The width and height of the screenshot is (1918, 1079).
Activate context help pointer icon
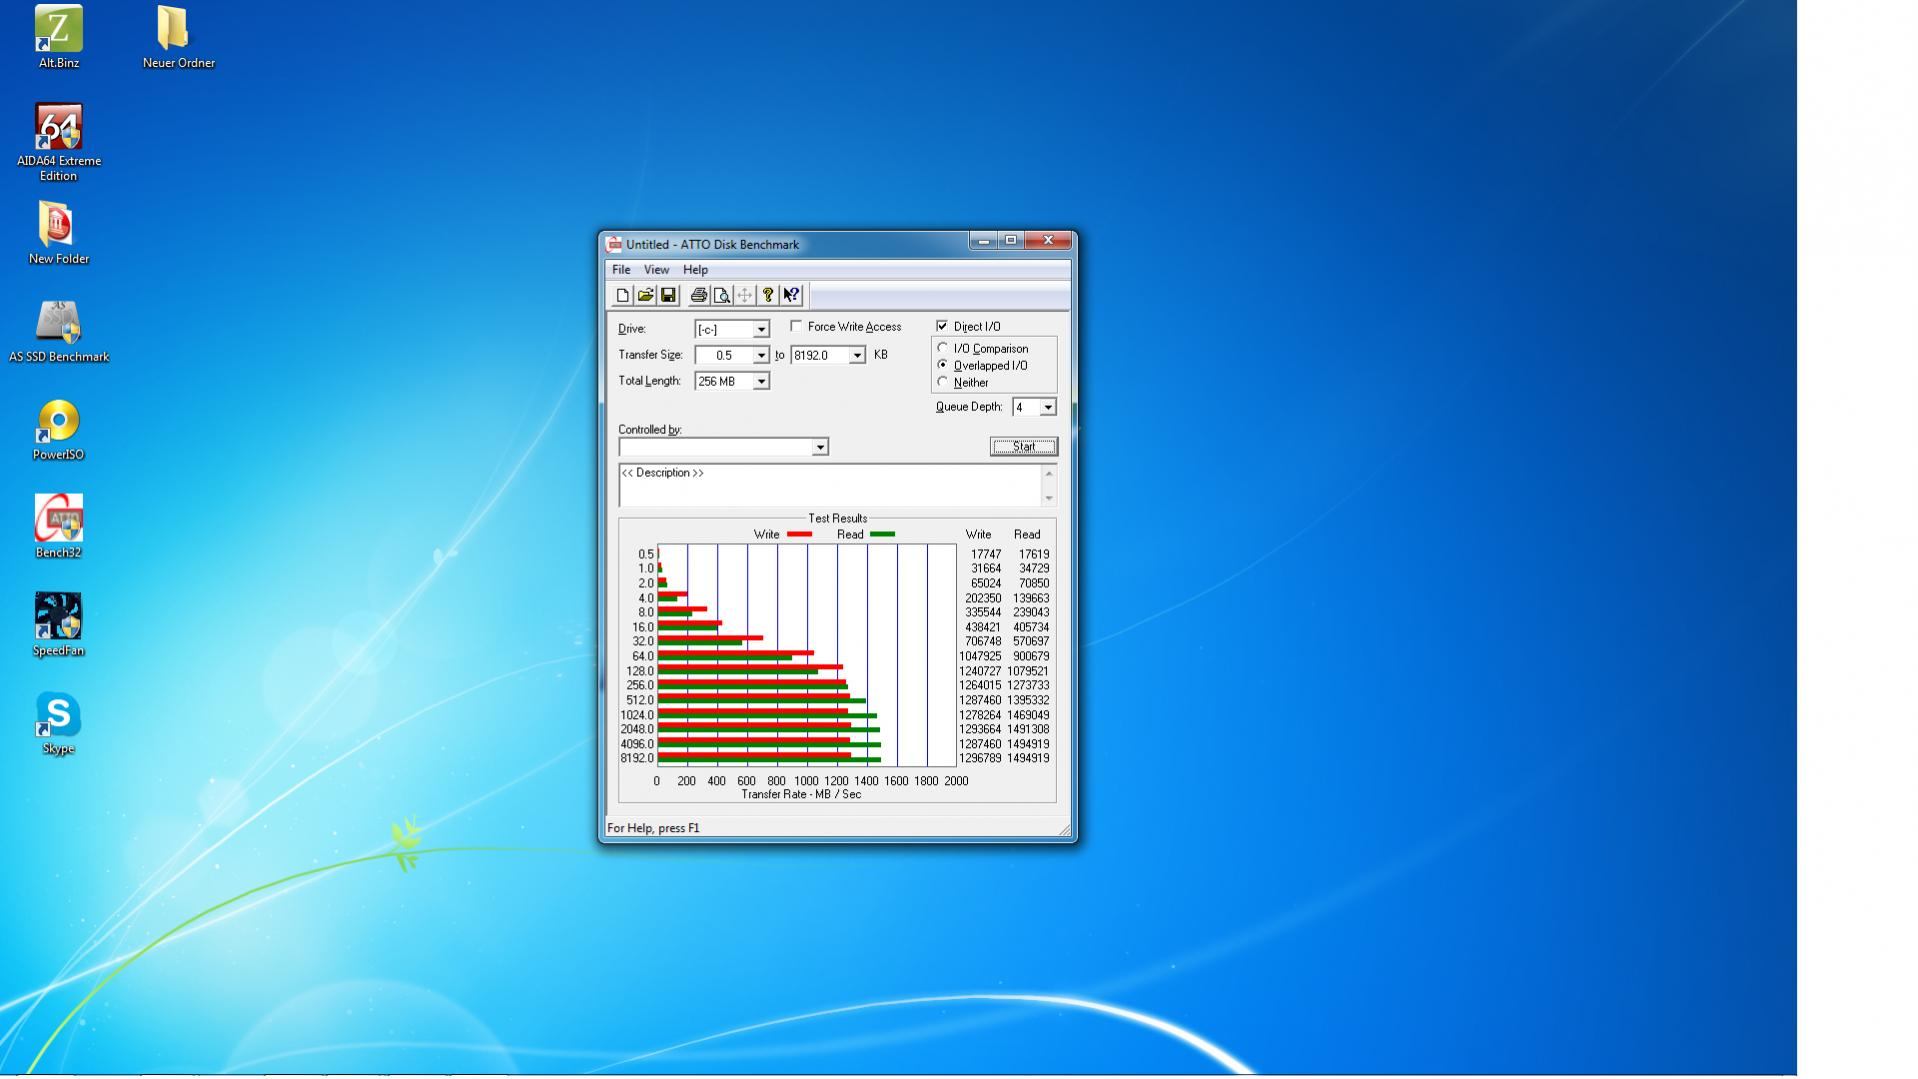pyautogui.click(x=791, y=295)
